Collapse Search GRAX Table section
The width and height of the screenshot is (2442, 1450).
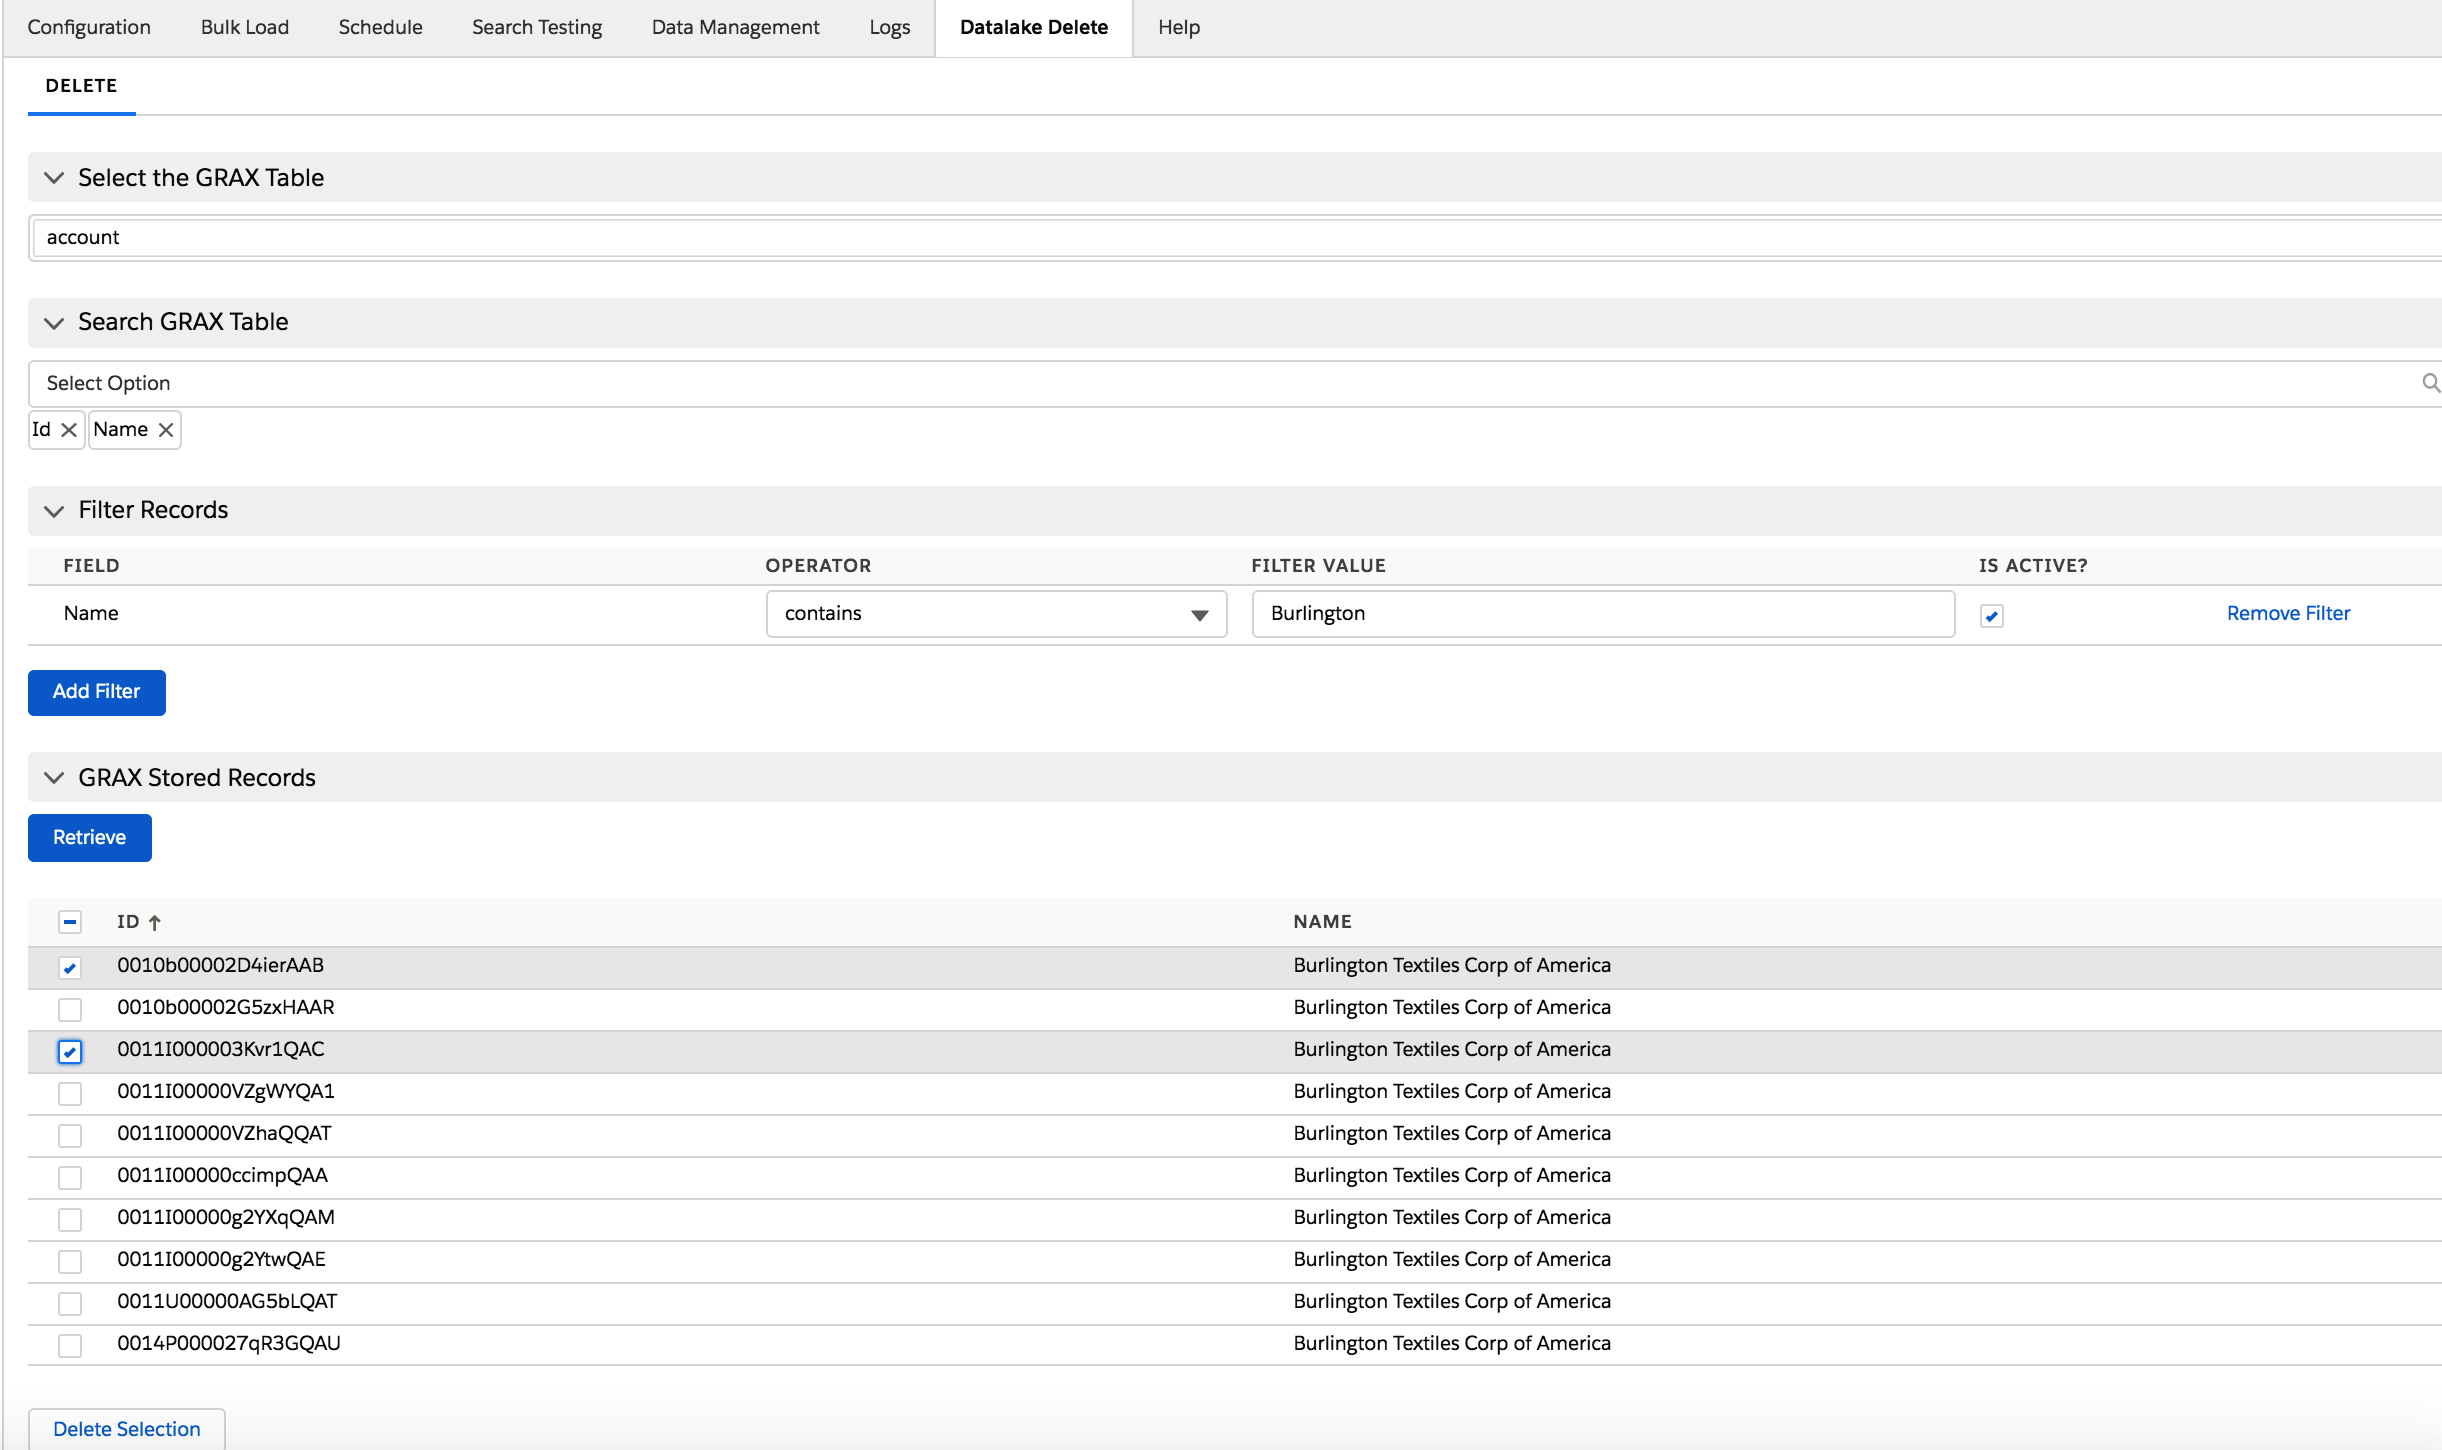54,322
